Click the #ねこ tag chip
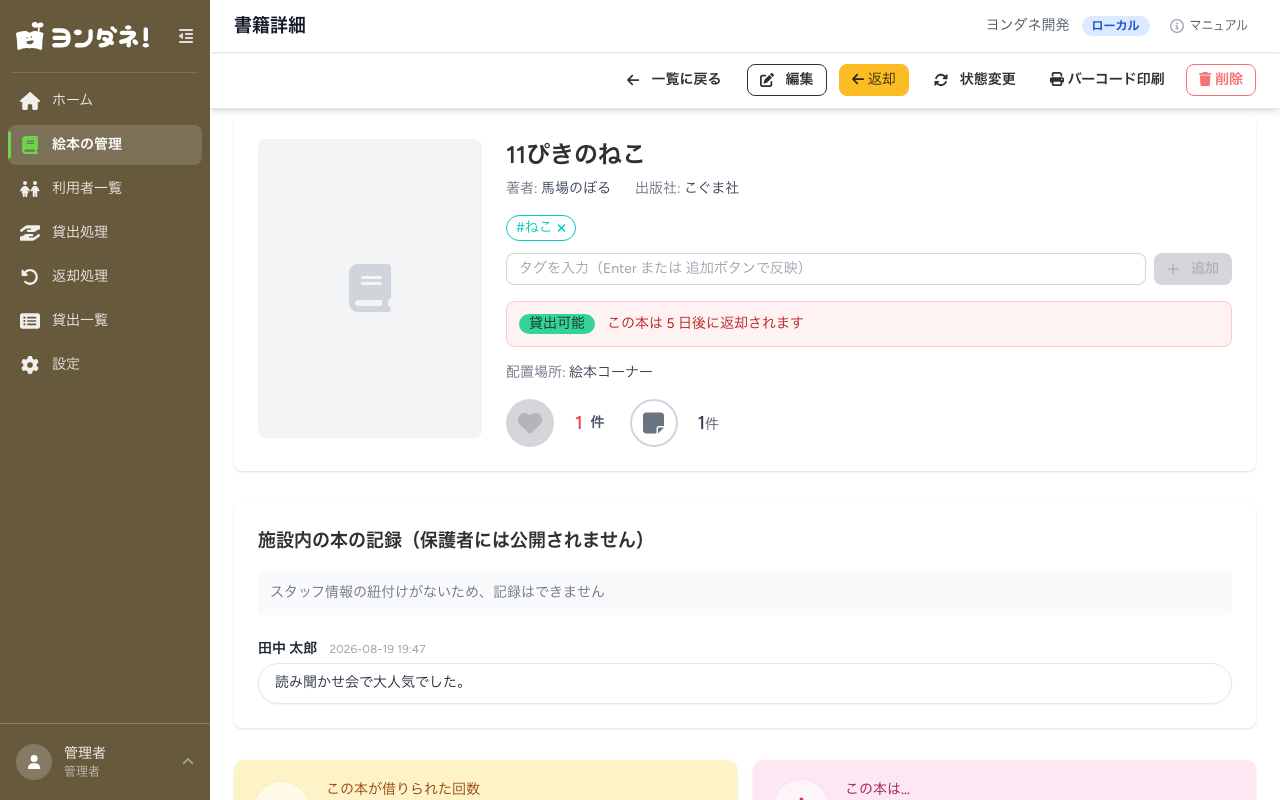This screenshot has height=800, width=1280. pos(541,228)
